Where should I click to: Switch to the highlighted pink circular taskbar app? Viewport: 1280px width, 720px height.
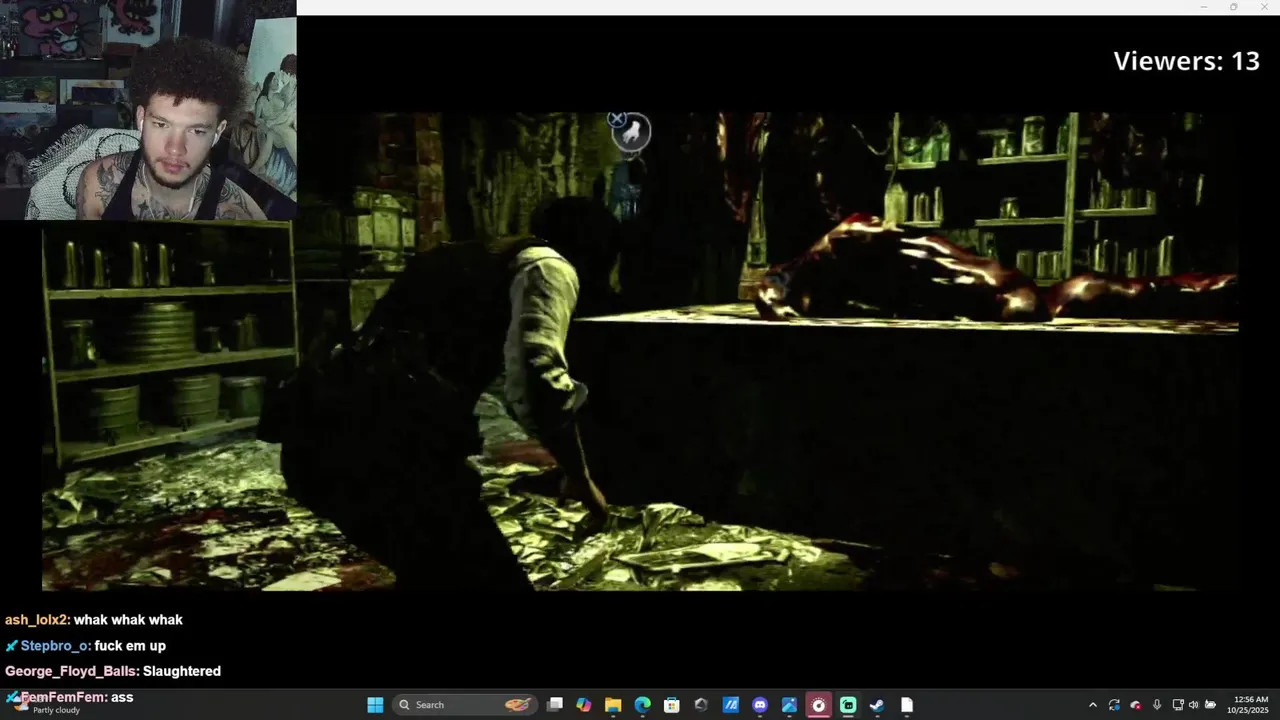coord(818,705)
